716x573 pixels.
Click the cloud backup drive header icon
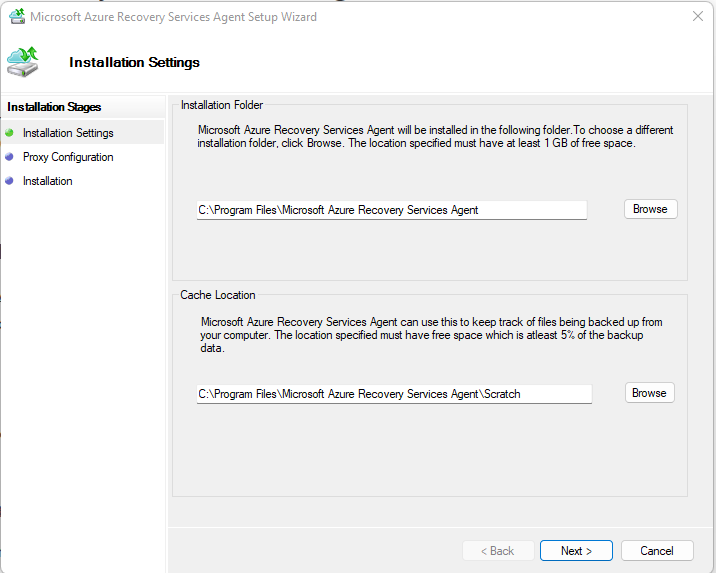click(x=23, y=62)
